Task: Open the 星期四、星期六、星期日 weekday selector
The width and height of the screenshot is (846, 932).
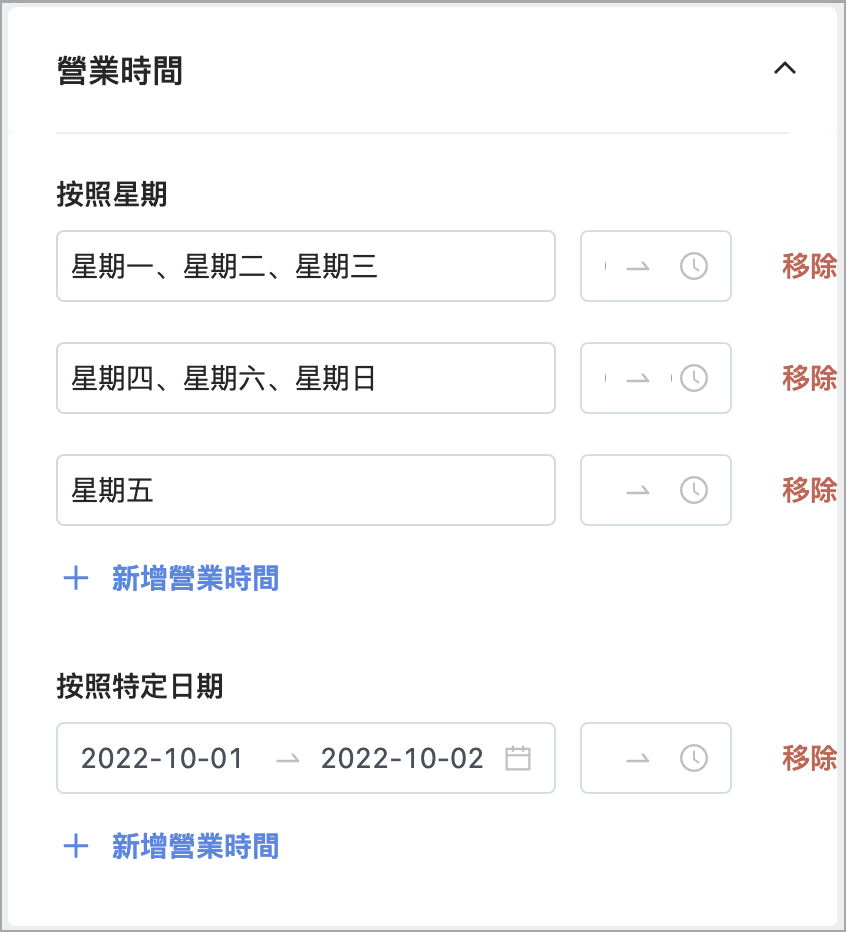Action: pos(306,378)
